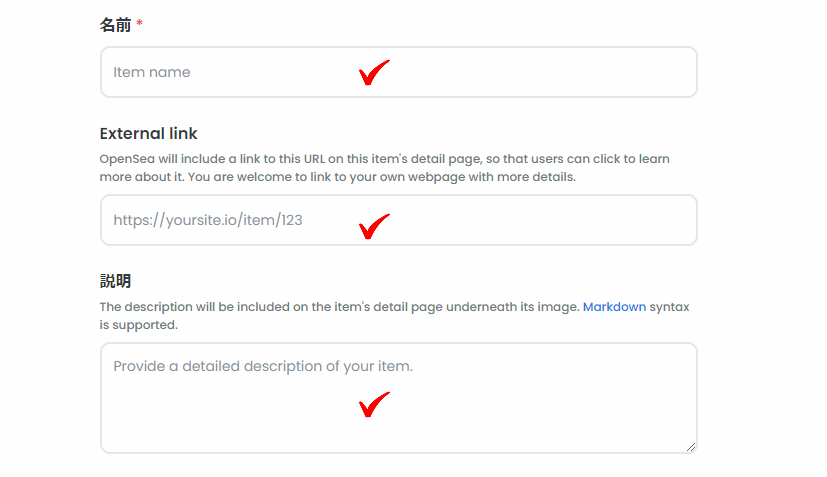Focus the description textarea
This screenshot has width=827, height=477.
[x=399, y=398]
